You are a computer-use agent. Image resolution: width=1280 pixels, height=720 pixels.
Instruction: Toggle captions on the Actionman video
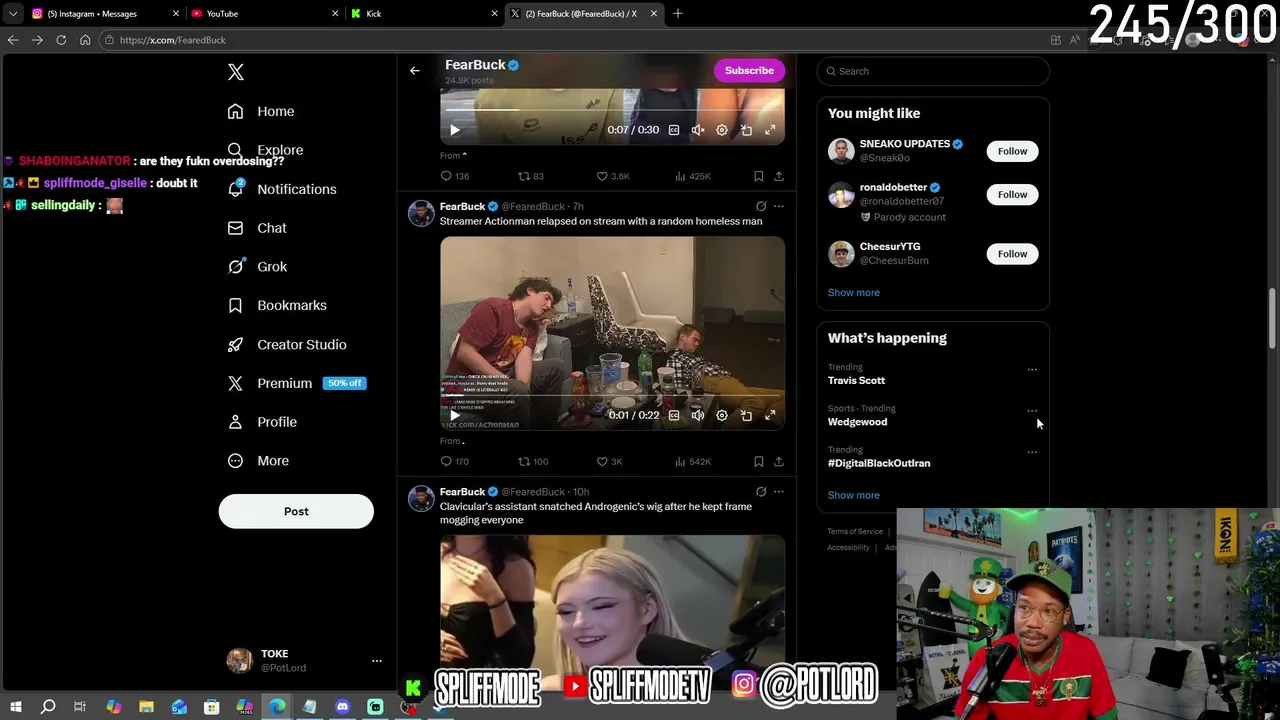pyautogui.click(x=674, y=415)
